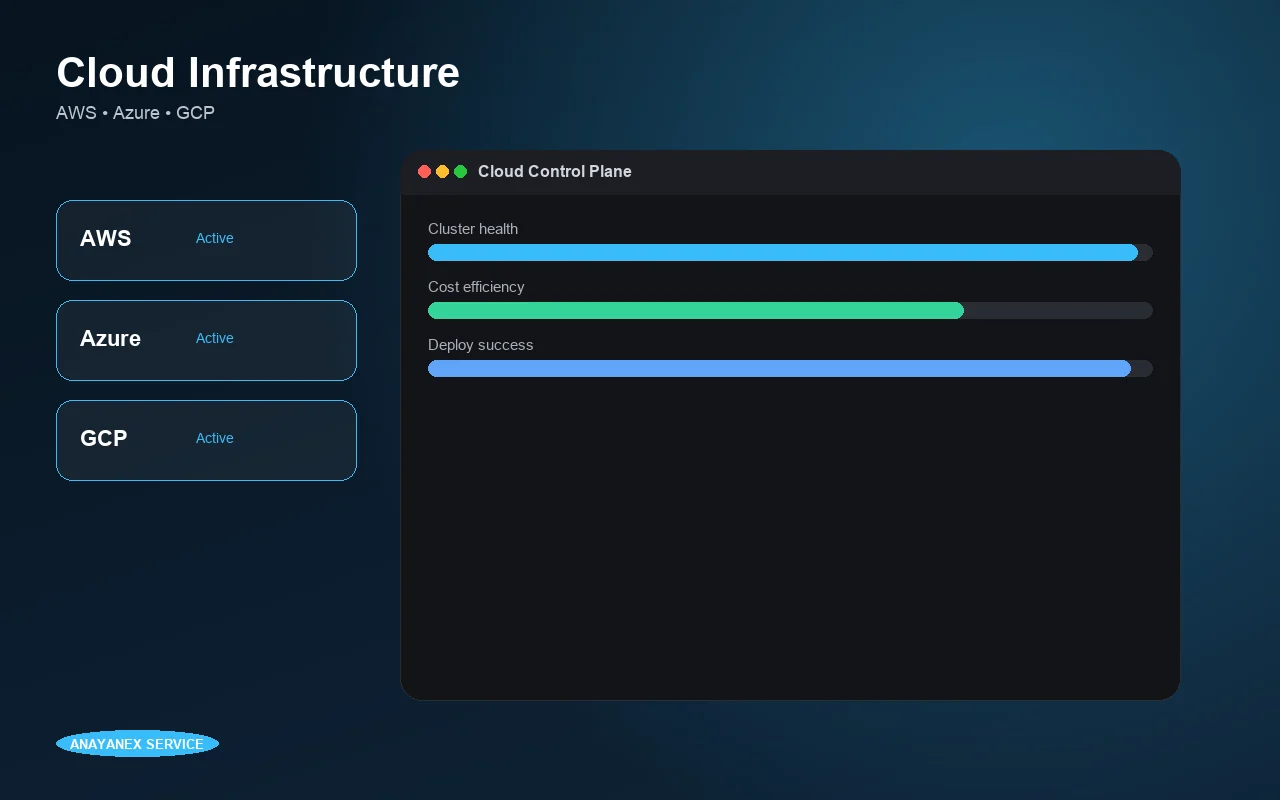Click the yellow minimize dot

[x=443, y=172]
